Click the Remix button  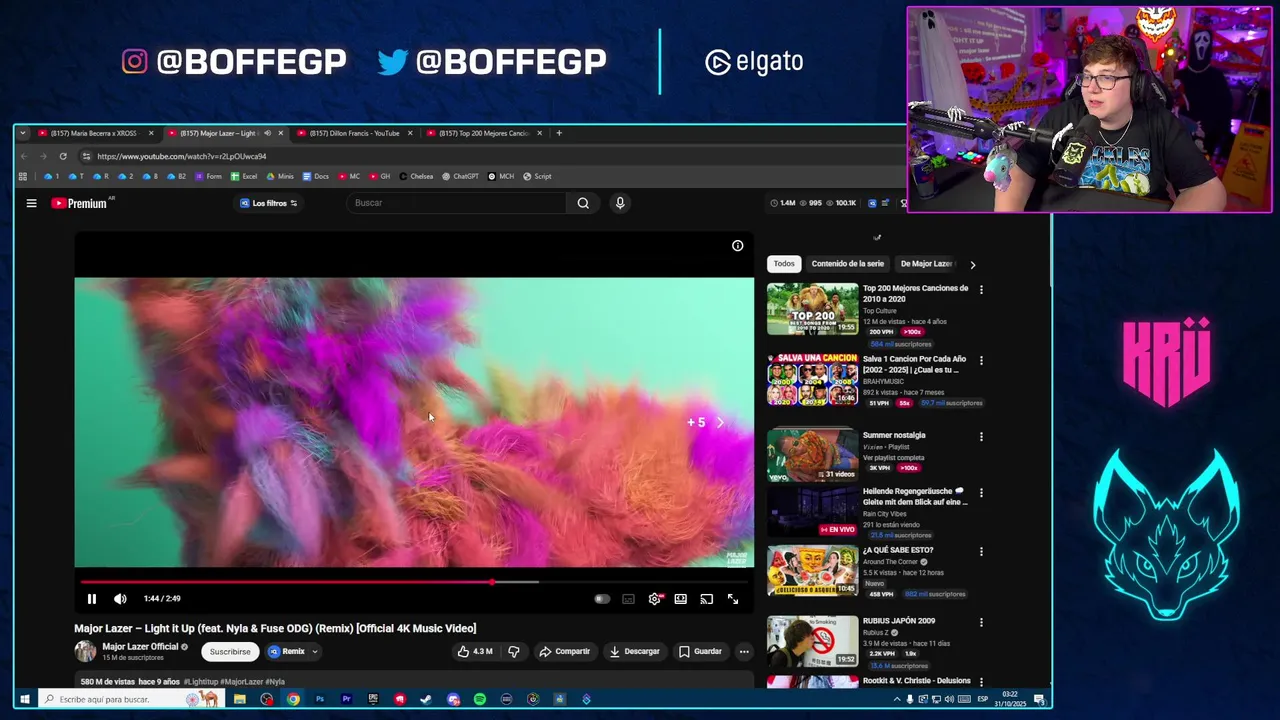click(x=286, y=651)
